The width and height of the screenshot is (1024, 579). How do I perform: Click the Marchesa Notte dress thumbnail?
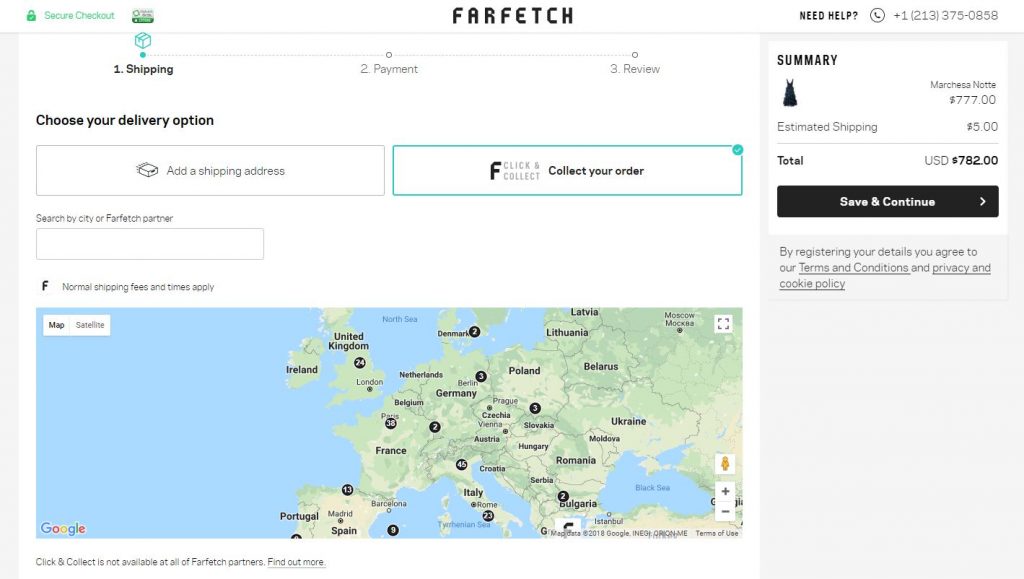pos(790,93)
